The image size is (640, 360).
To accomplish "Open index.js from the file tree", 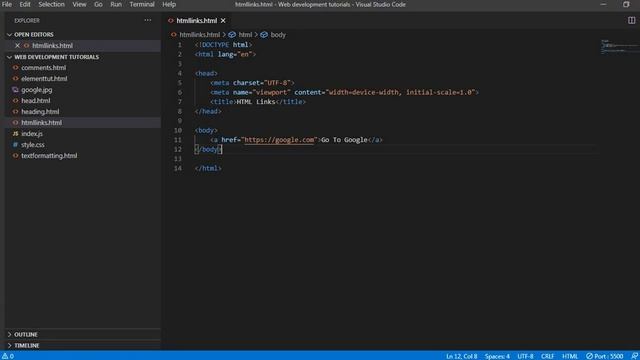I will point(32,134).
